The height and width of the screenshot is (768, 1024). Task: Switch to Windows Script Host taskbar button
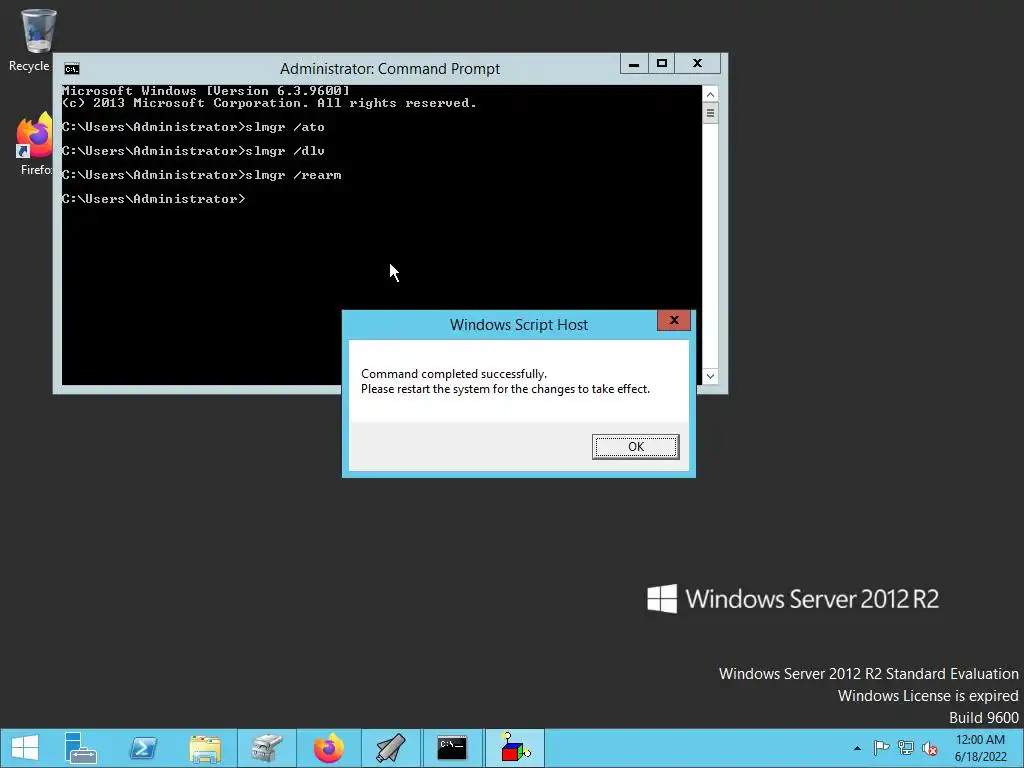coord(515,748)
